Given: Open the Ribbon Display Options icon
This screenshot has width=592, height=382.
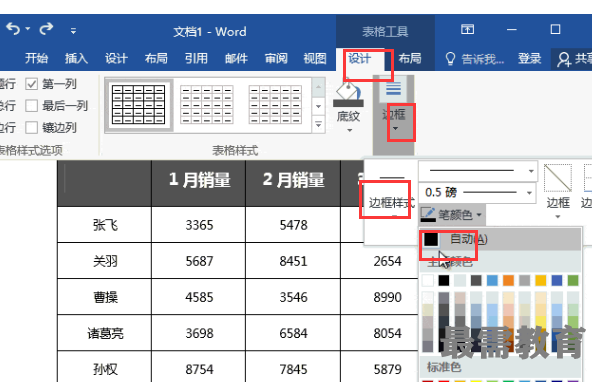Looking at the screenshot, I should click(467, 29).
